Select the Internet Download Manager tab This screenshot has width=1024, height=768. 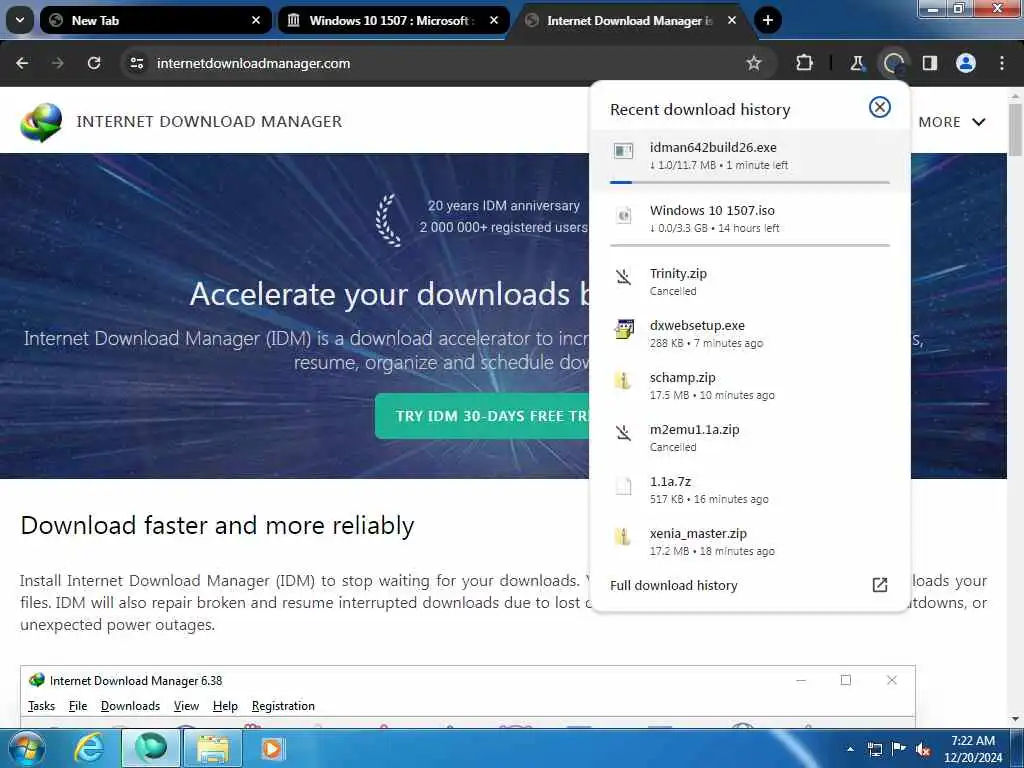coord(631,20)
